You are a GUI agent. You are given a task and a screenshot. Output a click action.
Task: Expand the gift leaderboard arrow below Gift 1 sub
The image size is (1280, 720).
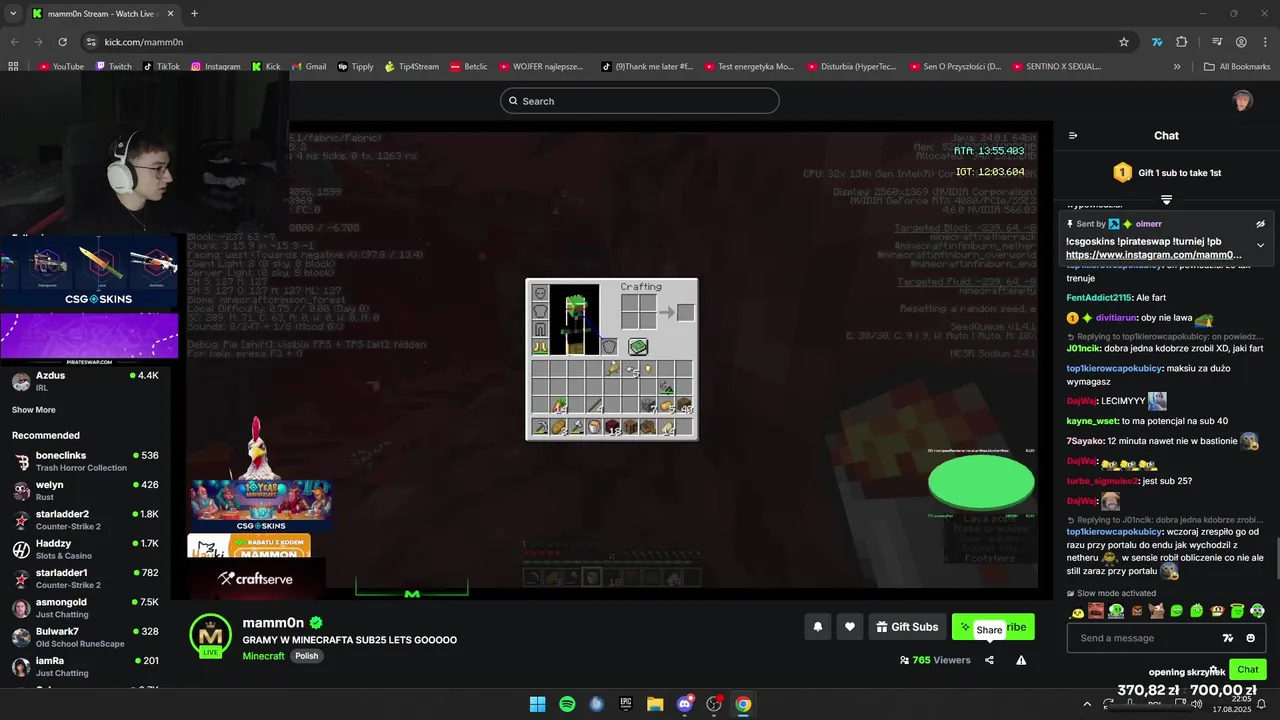click(1166, 200)
